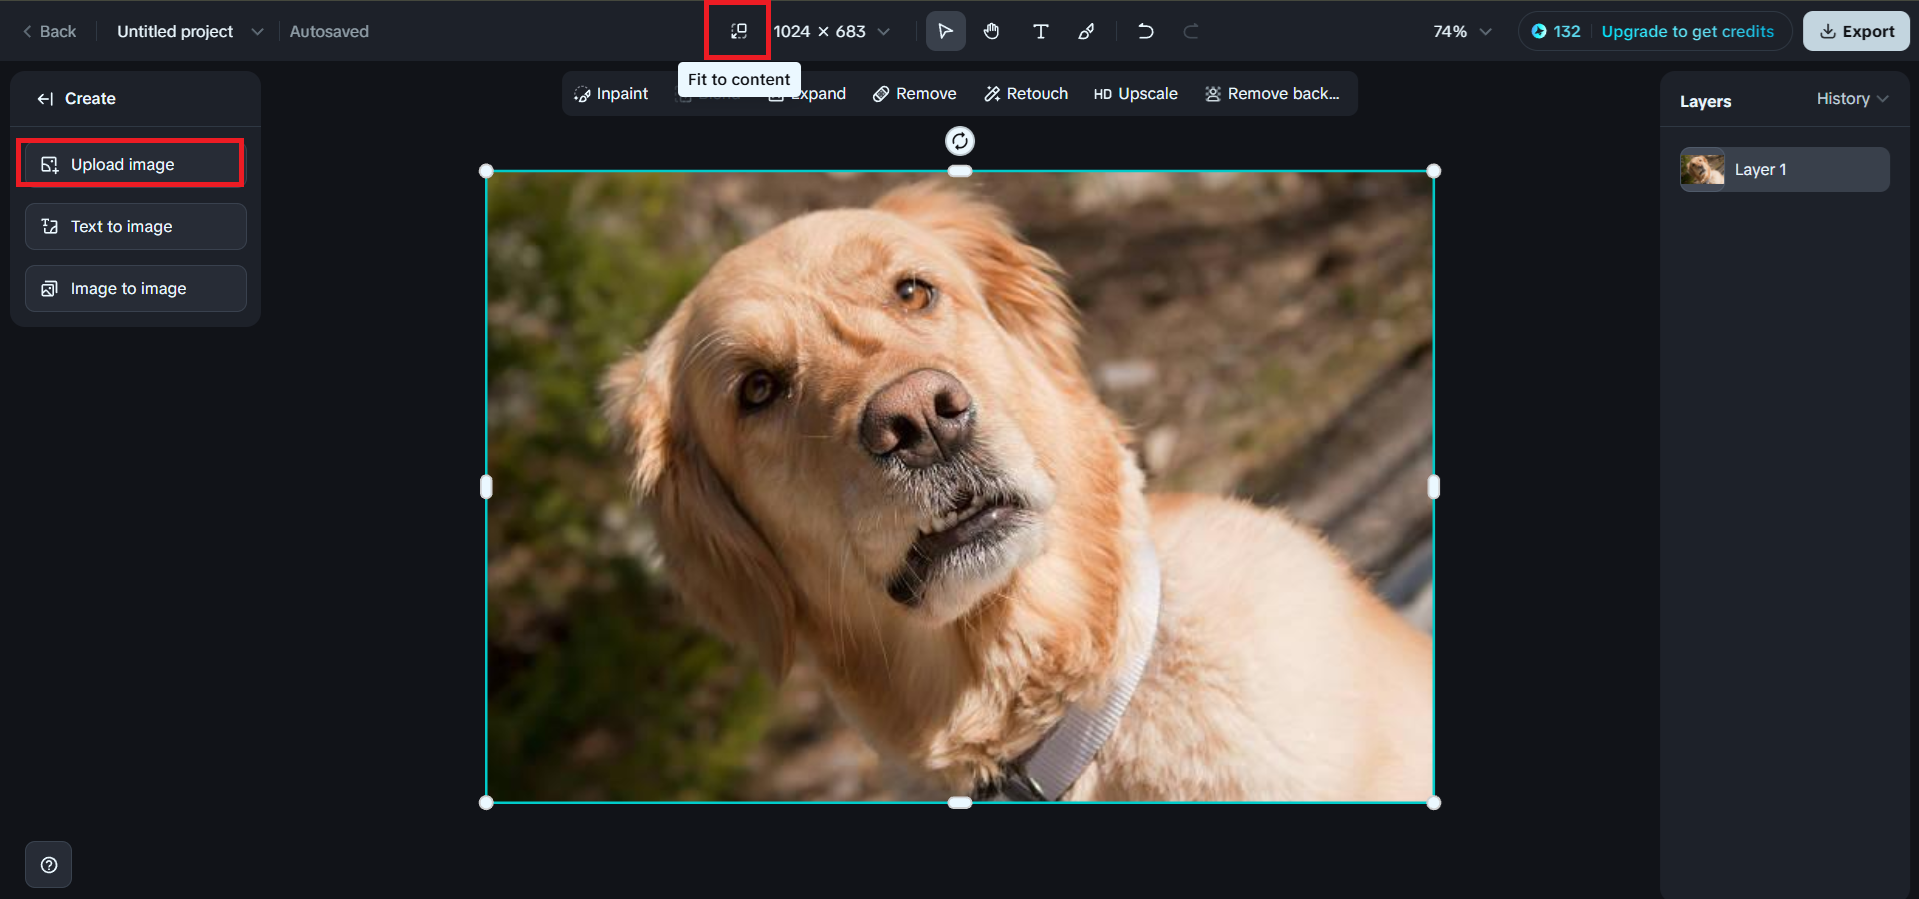1919x899 pixels.
Task: Choose Inpaint from the edit toolbar
Action: pos(611,93)
